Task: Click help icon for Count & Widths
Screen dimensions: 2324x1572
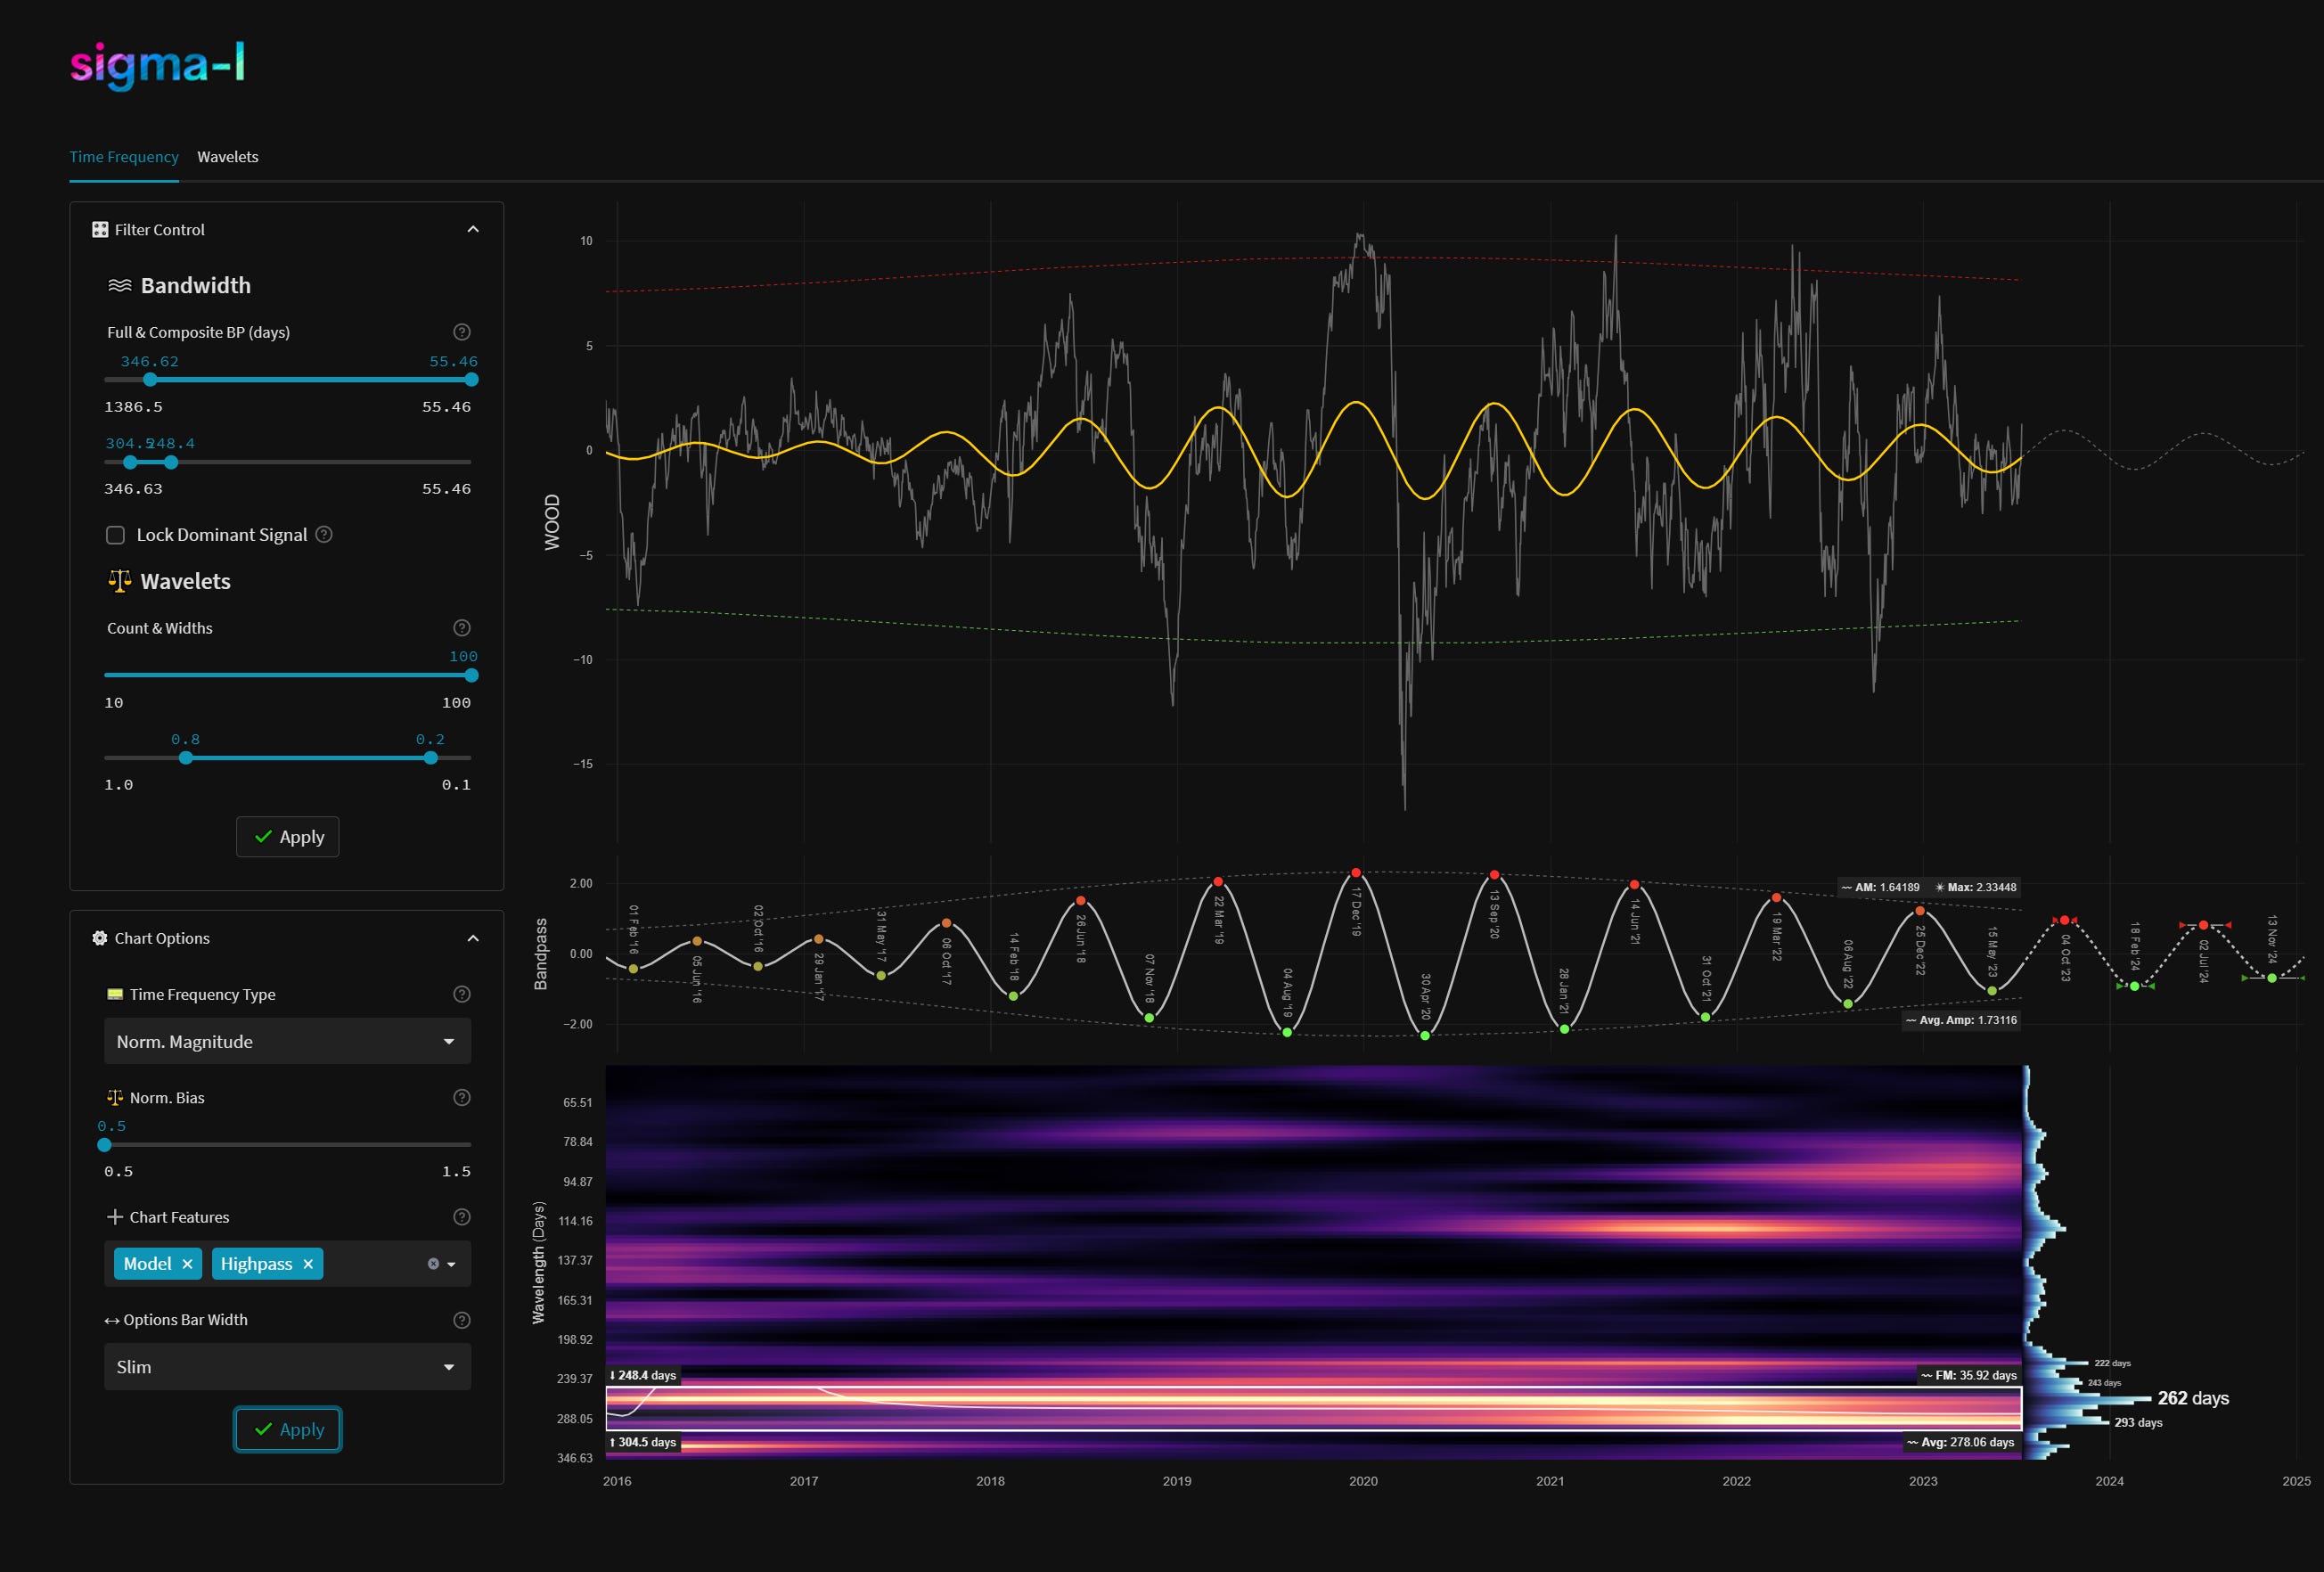Action: (461, 628)
